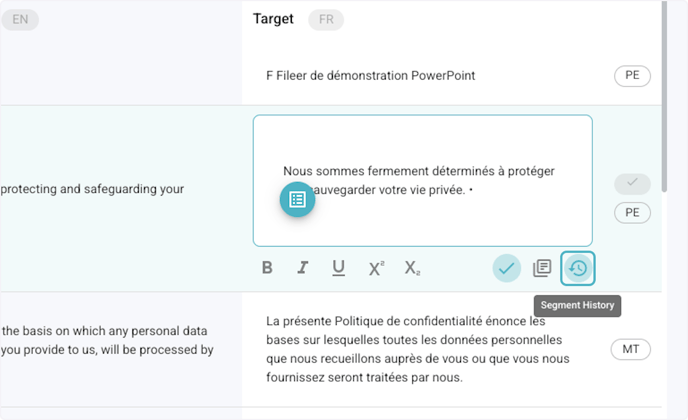Screen dimensions: 688x420
Task: Select the FR target language badge
Action: click(x=326, y=19)
